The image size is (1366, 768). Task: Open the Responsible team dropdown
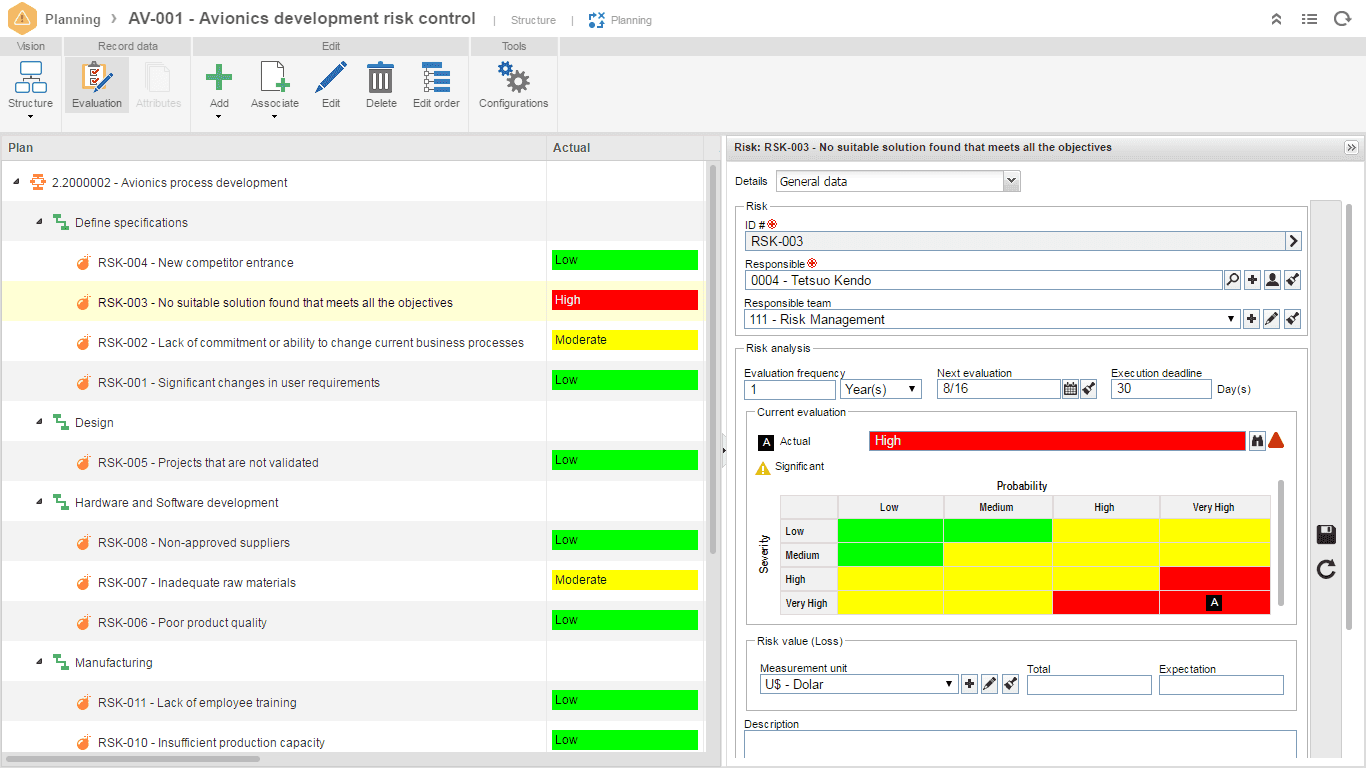tap(993, 319)
